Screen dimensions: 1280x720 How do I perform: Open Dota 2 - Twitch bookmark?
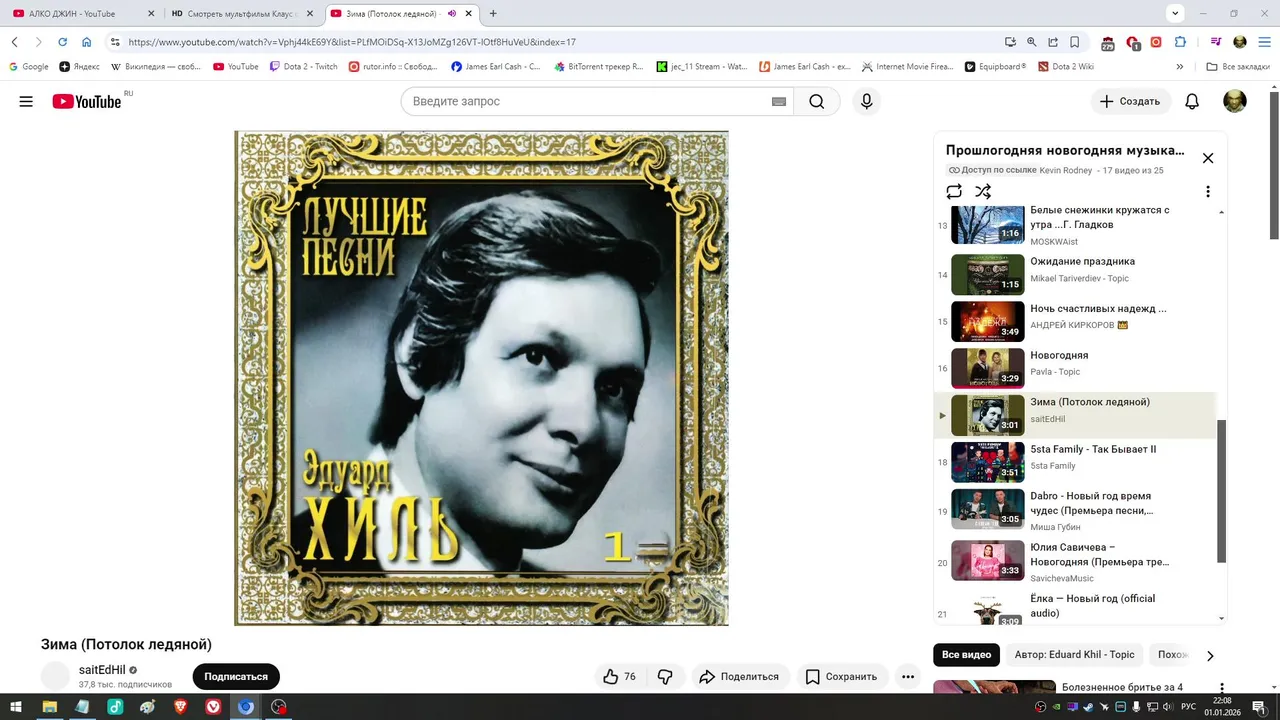[x=304, y=67]
